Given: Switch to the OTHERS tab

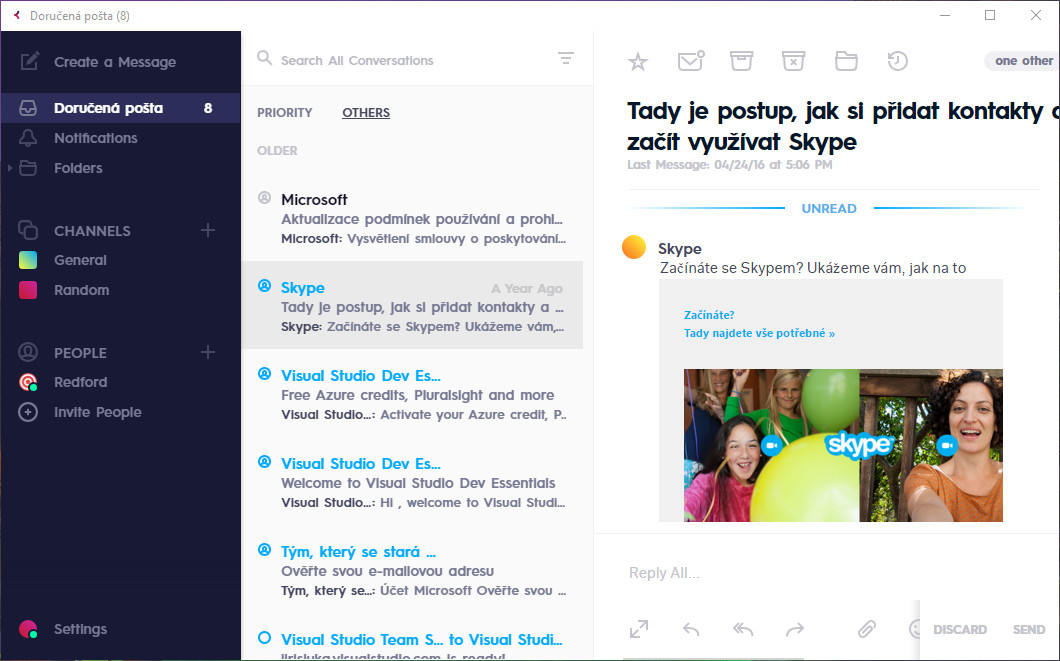Looking at the screenshot, I should pyautogui.click(x=366, y=113).
